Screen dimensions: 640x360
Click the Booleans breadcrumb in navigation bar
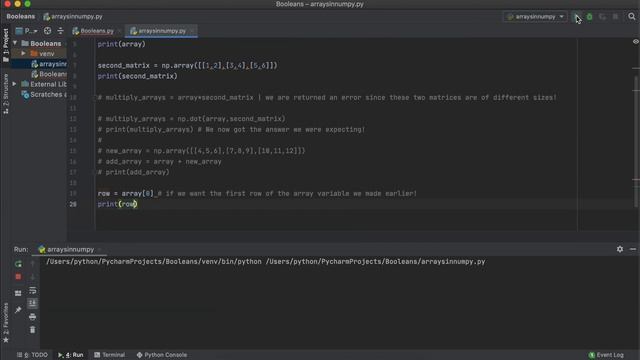(20, 17)
